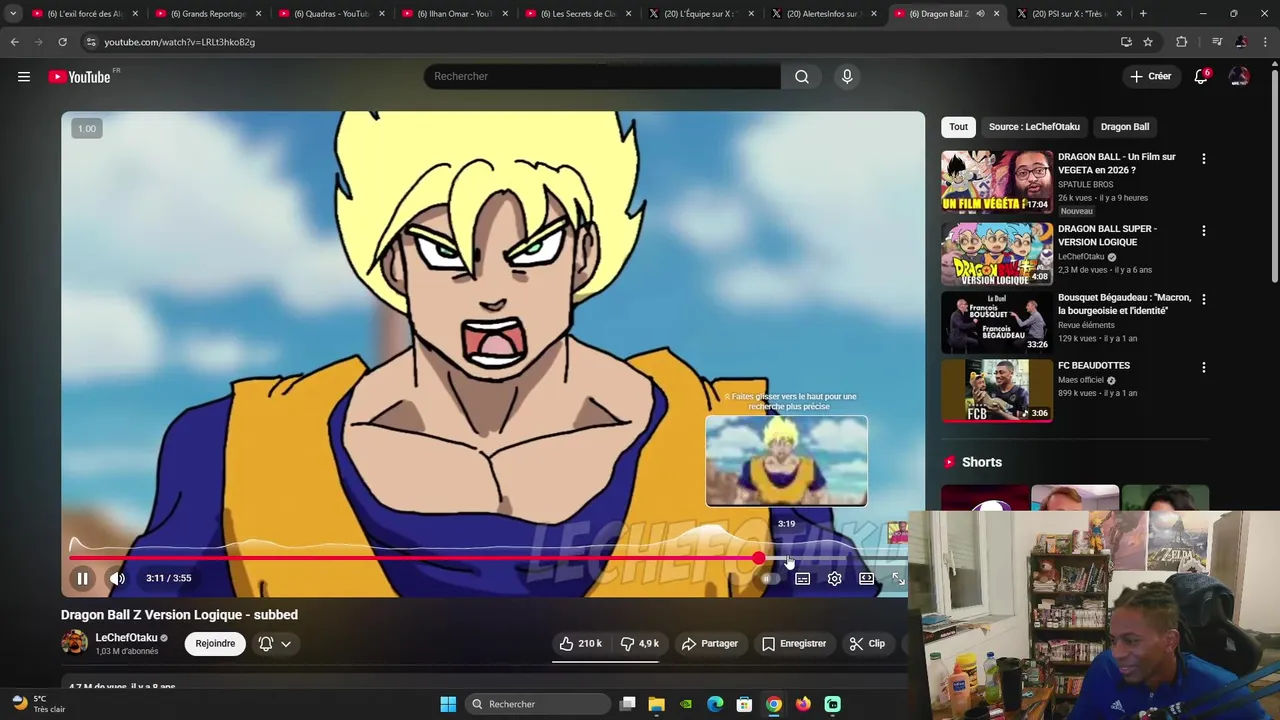Viewport: 1280px width, 720px height.
Task: Toggle subtitles with the captions button
Action: coord(802,578)
